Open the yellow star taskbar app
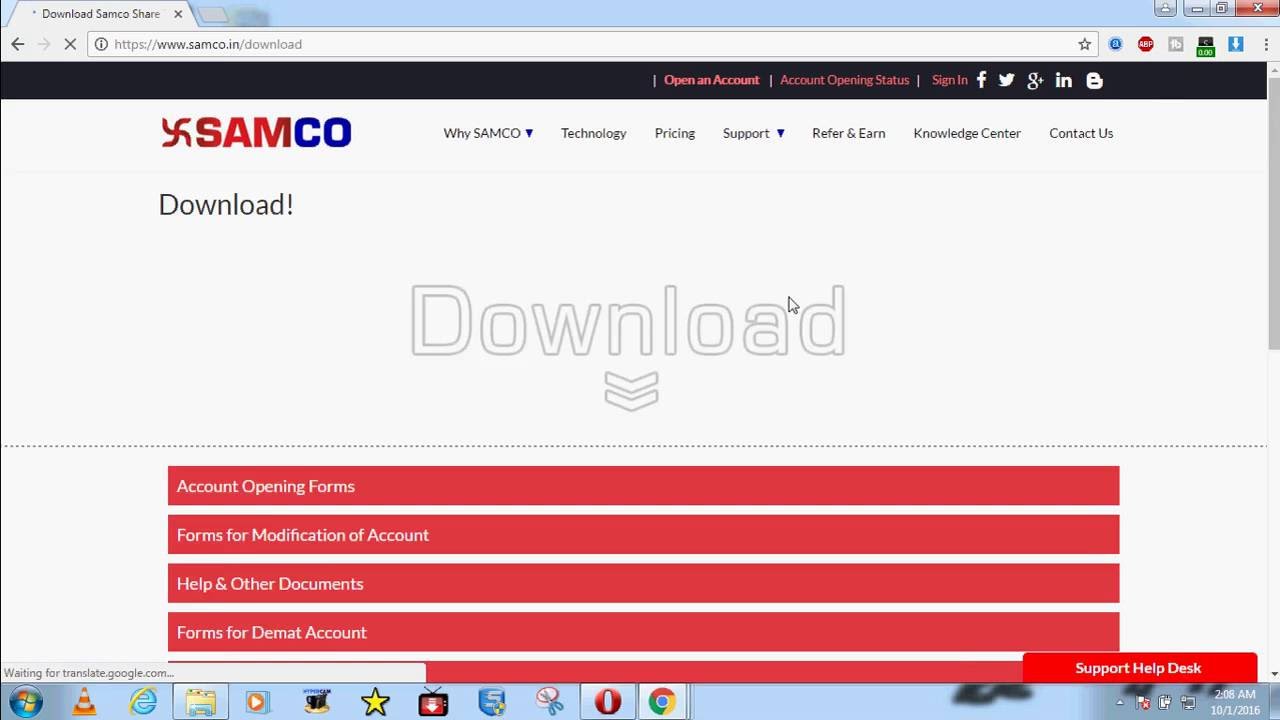Image resolution: width=1280 pixels, height=720 pixels. [x=375, y=702]
